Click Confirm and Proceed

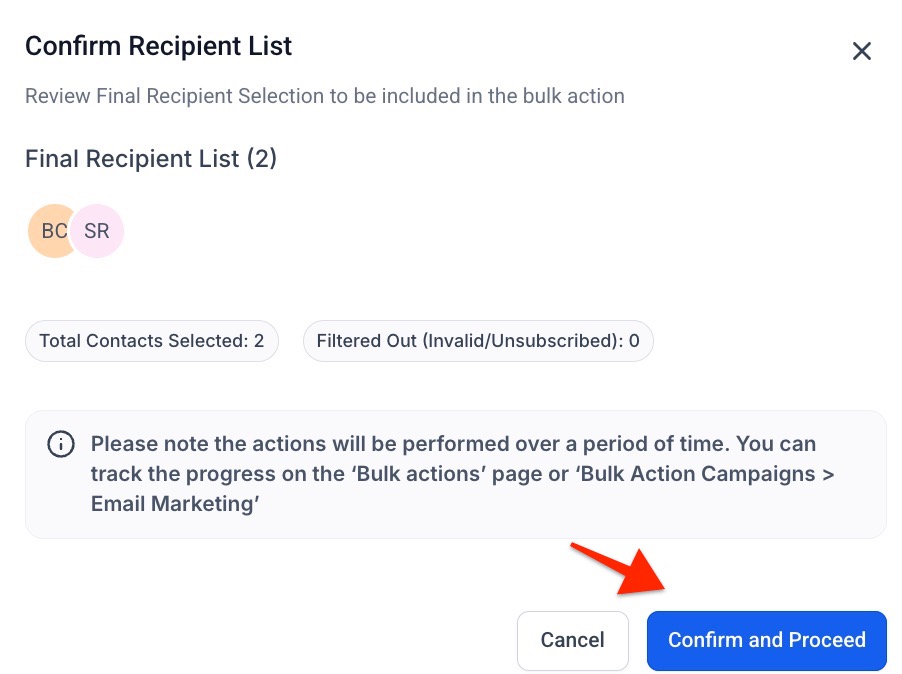766,640
